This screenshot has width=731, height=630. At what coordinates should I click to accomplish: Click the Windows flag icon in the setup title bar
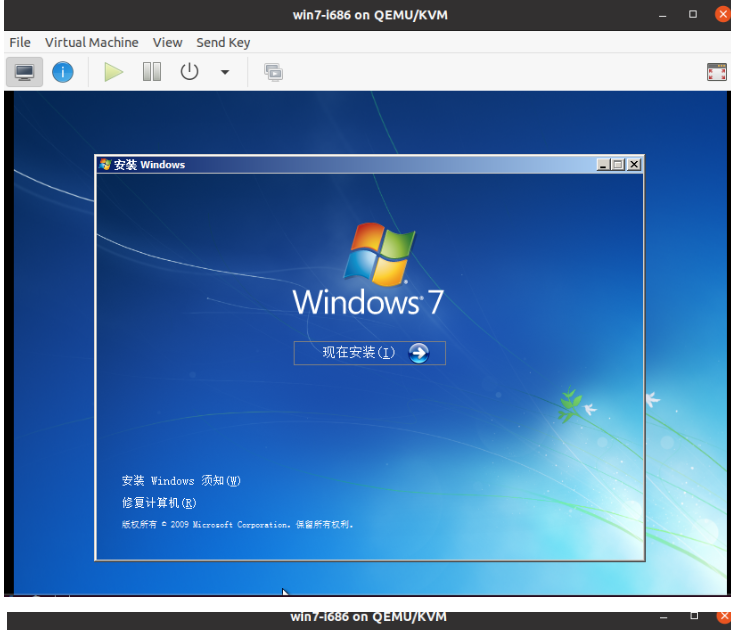105,164
